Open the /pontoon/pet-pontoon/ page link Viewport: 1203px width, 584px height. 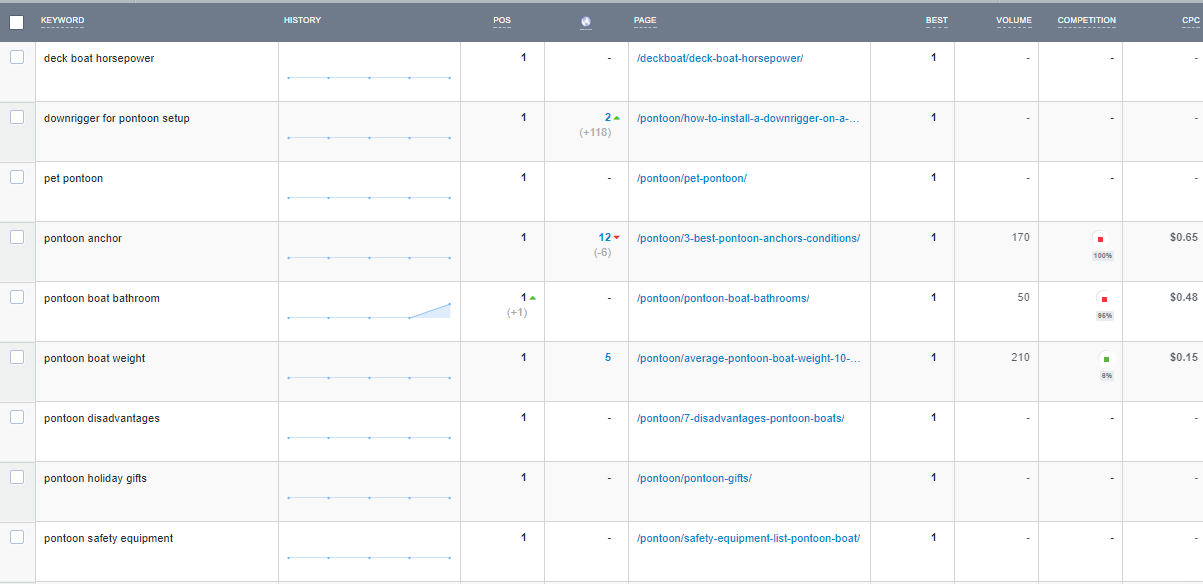coord(691,178)
